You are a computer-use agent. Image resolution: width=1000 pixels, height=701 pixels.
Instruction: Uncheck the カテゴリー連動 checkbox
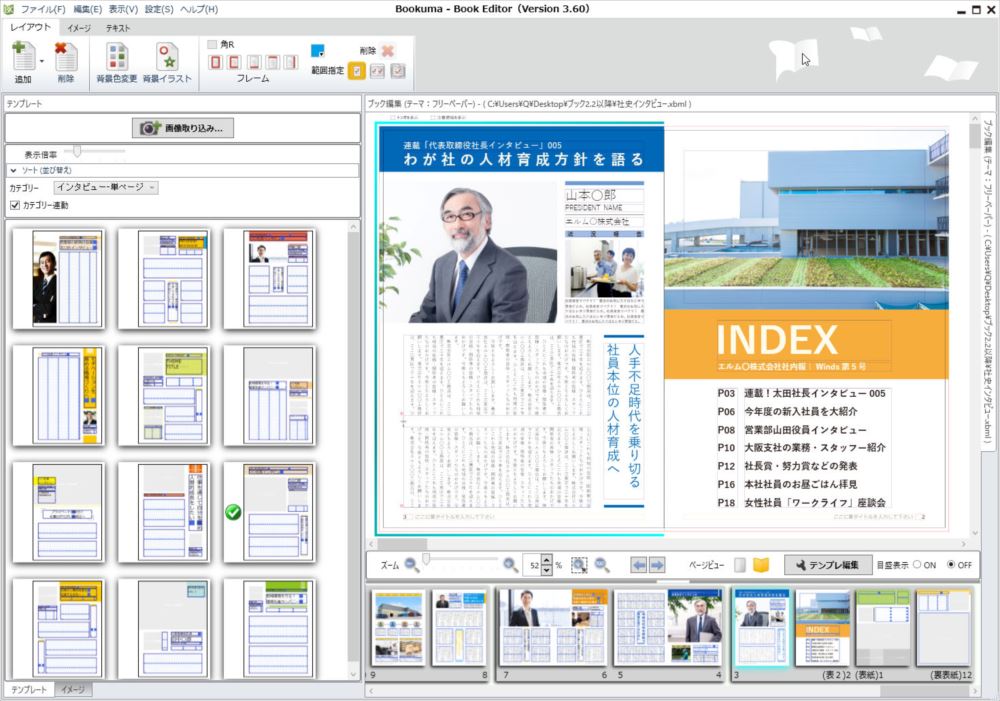click(x=14, y=205)
